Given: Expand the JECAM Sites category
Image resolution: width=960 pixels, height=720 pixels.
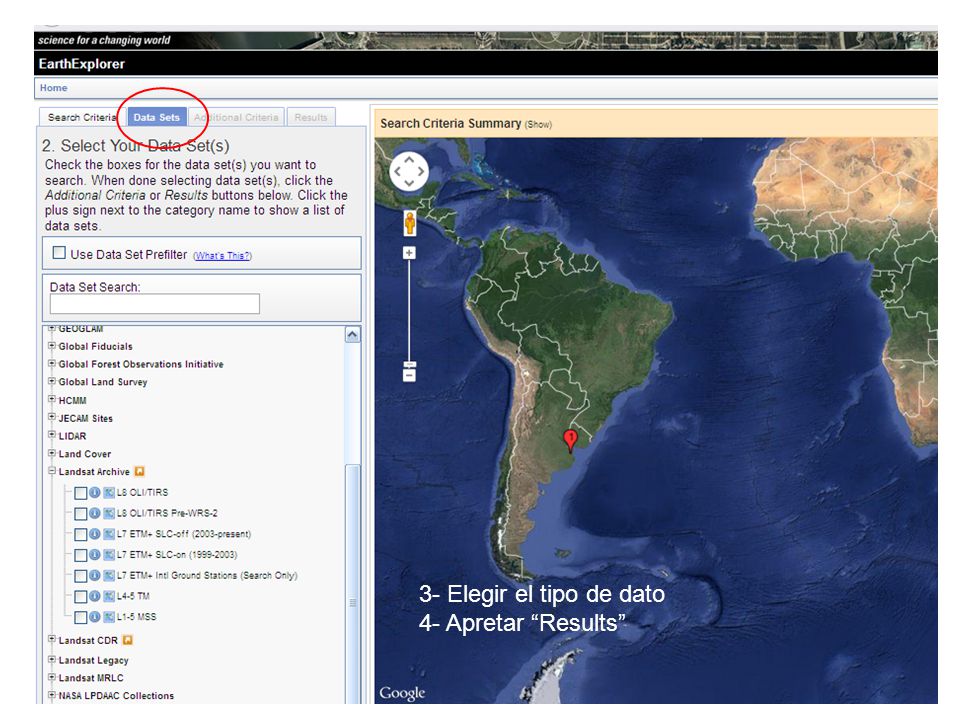Looking at the screenshot, I should [52, 417].
